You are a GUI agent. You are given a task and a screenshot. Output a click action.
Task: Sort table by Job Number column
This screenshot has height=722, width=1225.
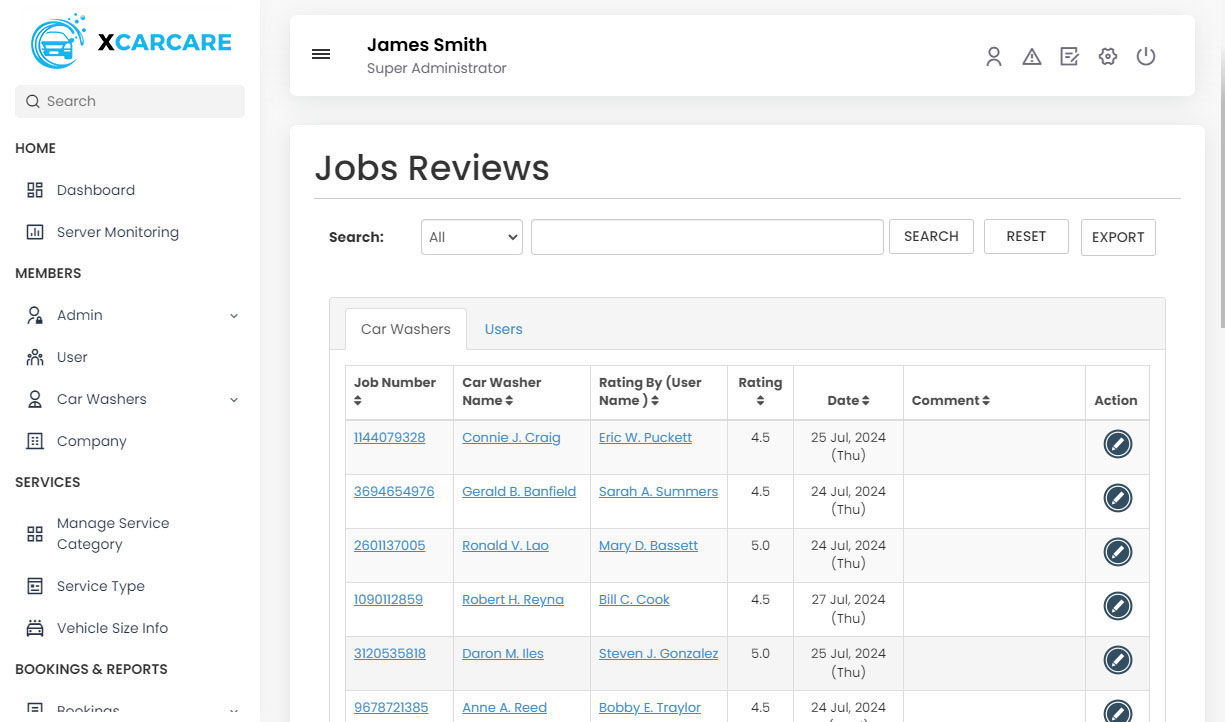click(358, 401)
